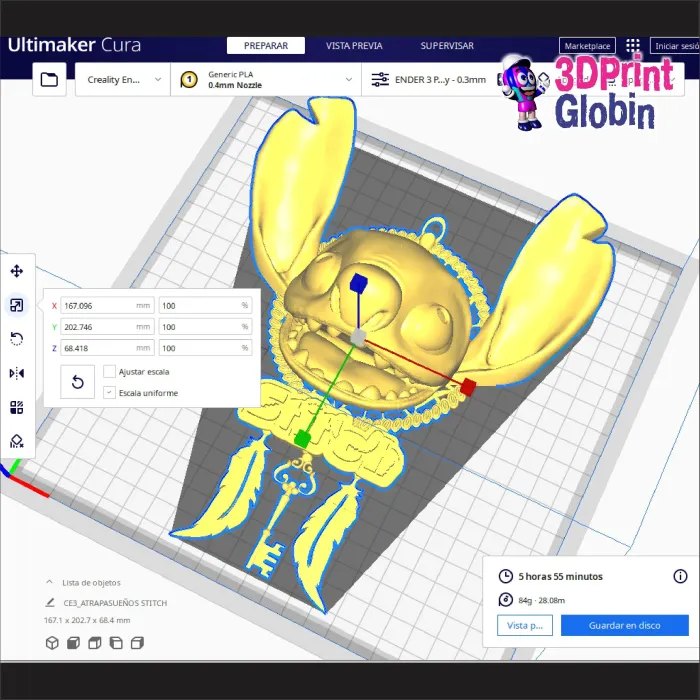Enable the Ajustar escala checkbox
This screenshot has width=700, height=700.
(109, 371)
